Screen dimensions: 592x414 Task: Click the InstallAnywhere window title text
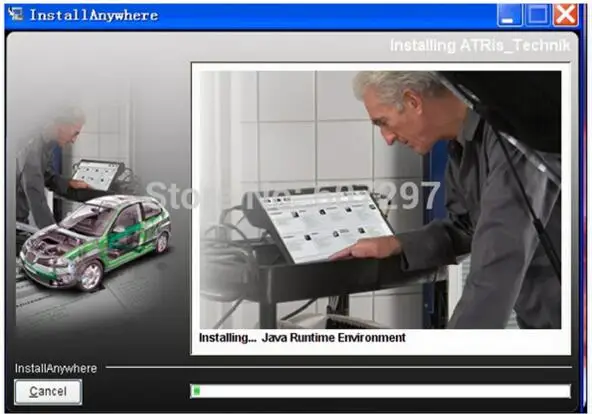[x=94, y=15]
